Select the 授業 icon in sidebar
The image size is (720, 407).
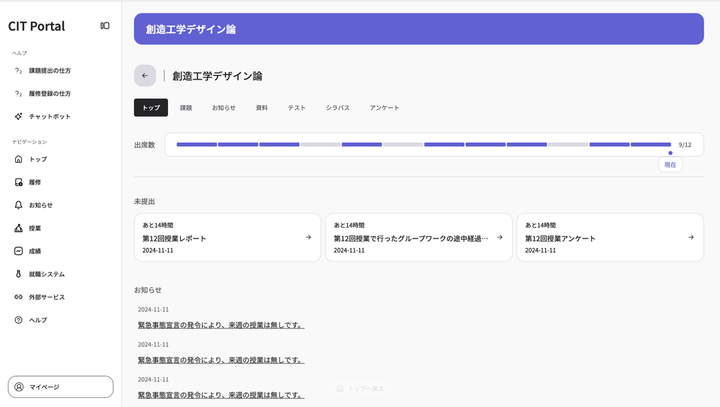18,228
